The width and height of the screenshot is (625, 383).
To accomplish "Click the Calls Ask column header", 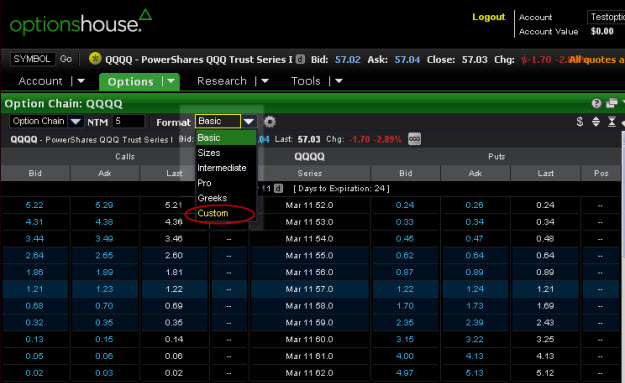I will coord(105,173).
